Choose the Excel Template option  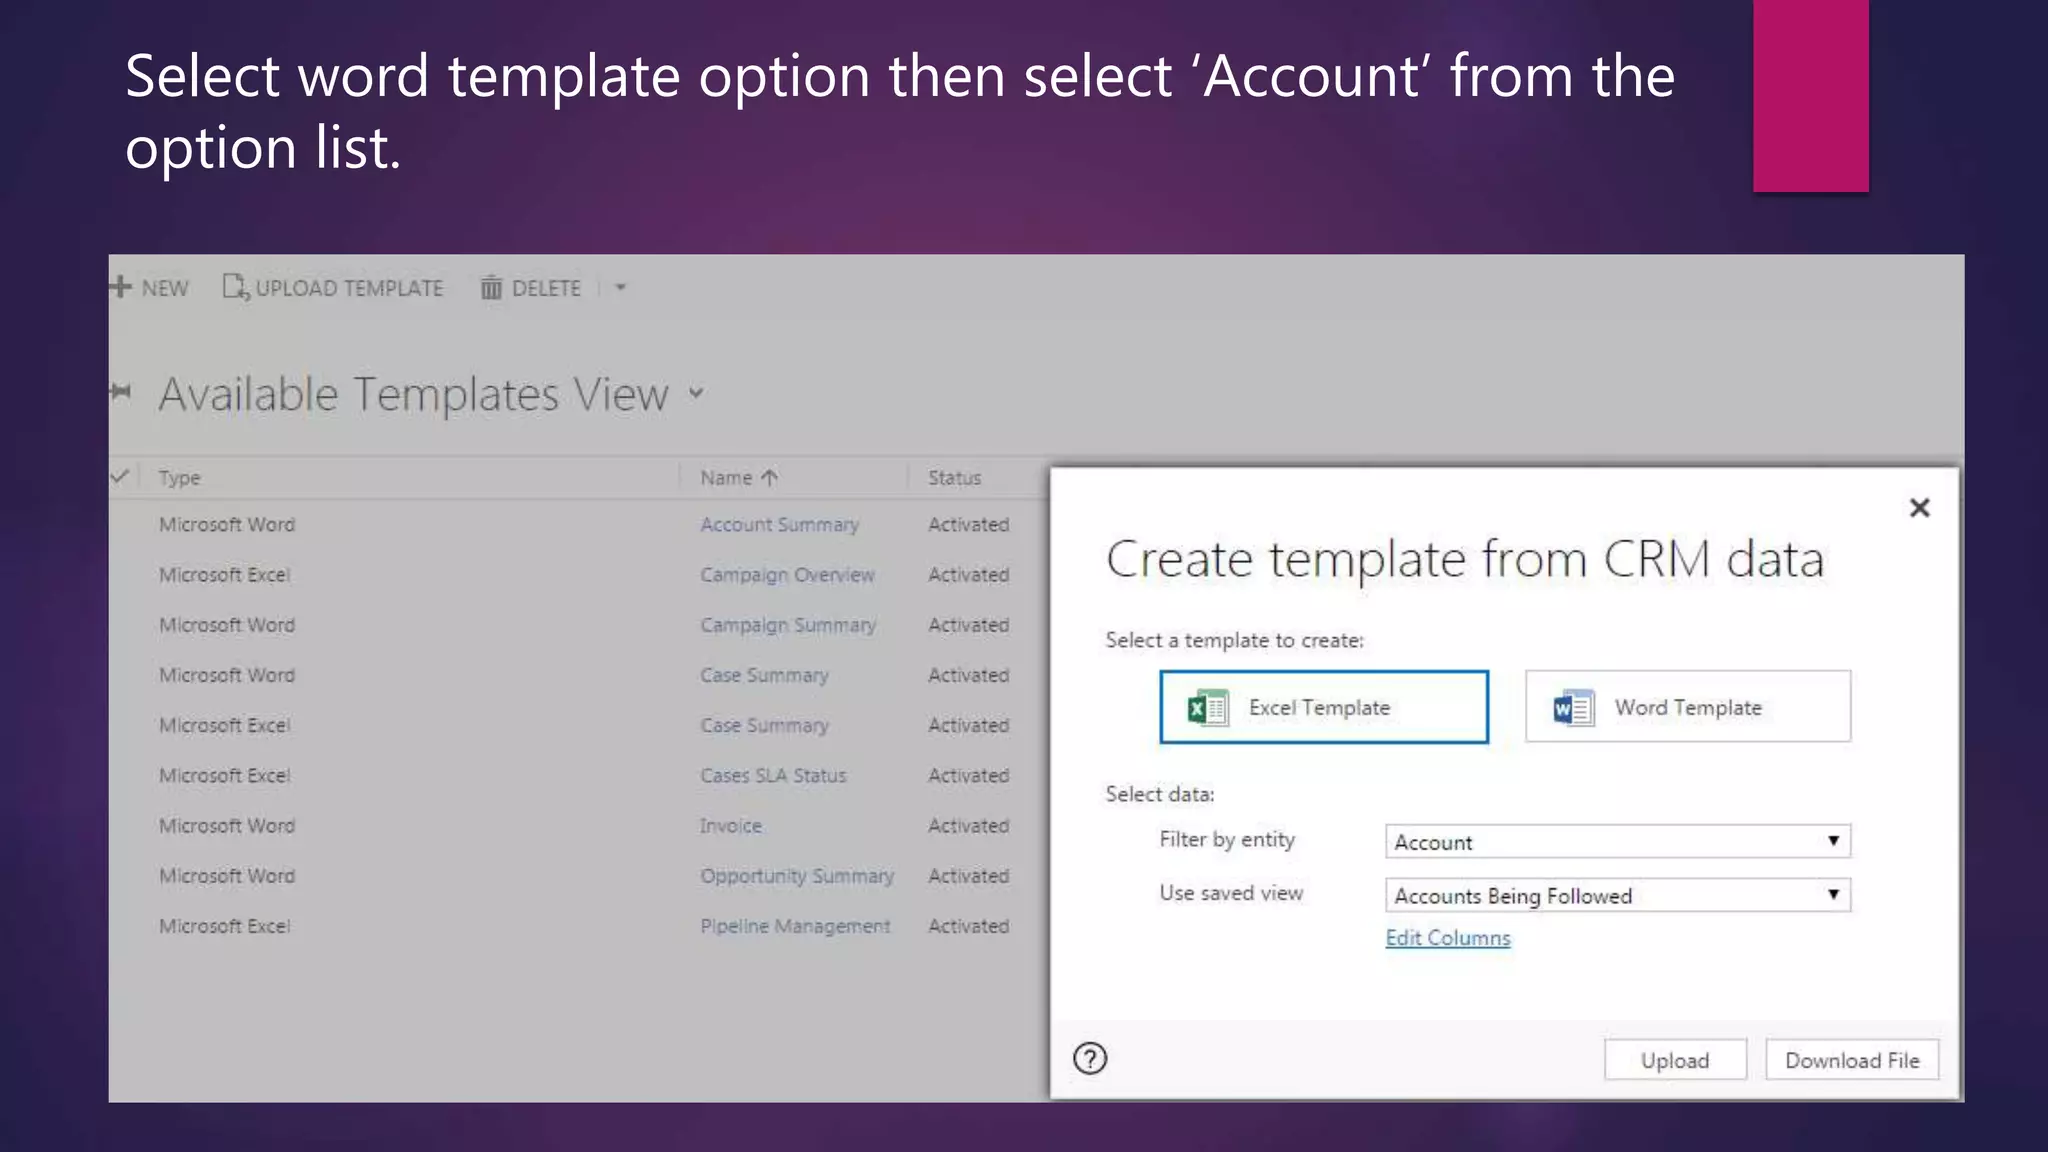(x=1324, y=707)
